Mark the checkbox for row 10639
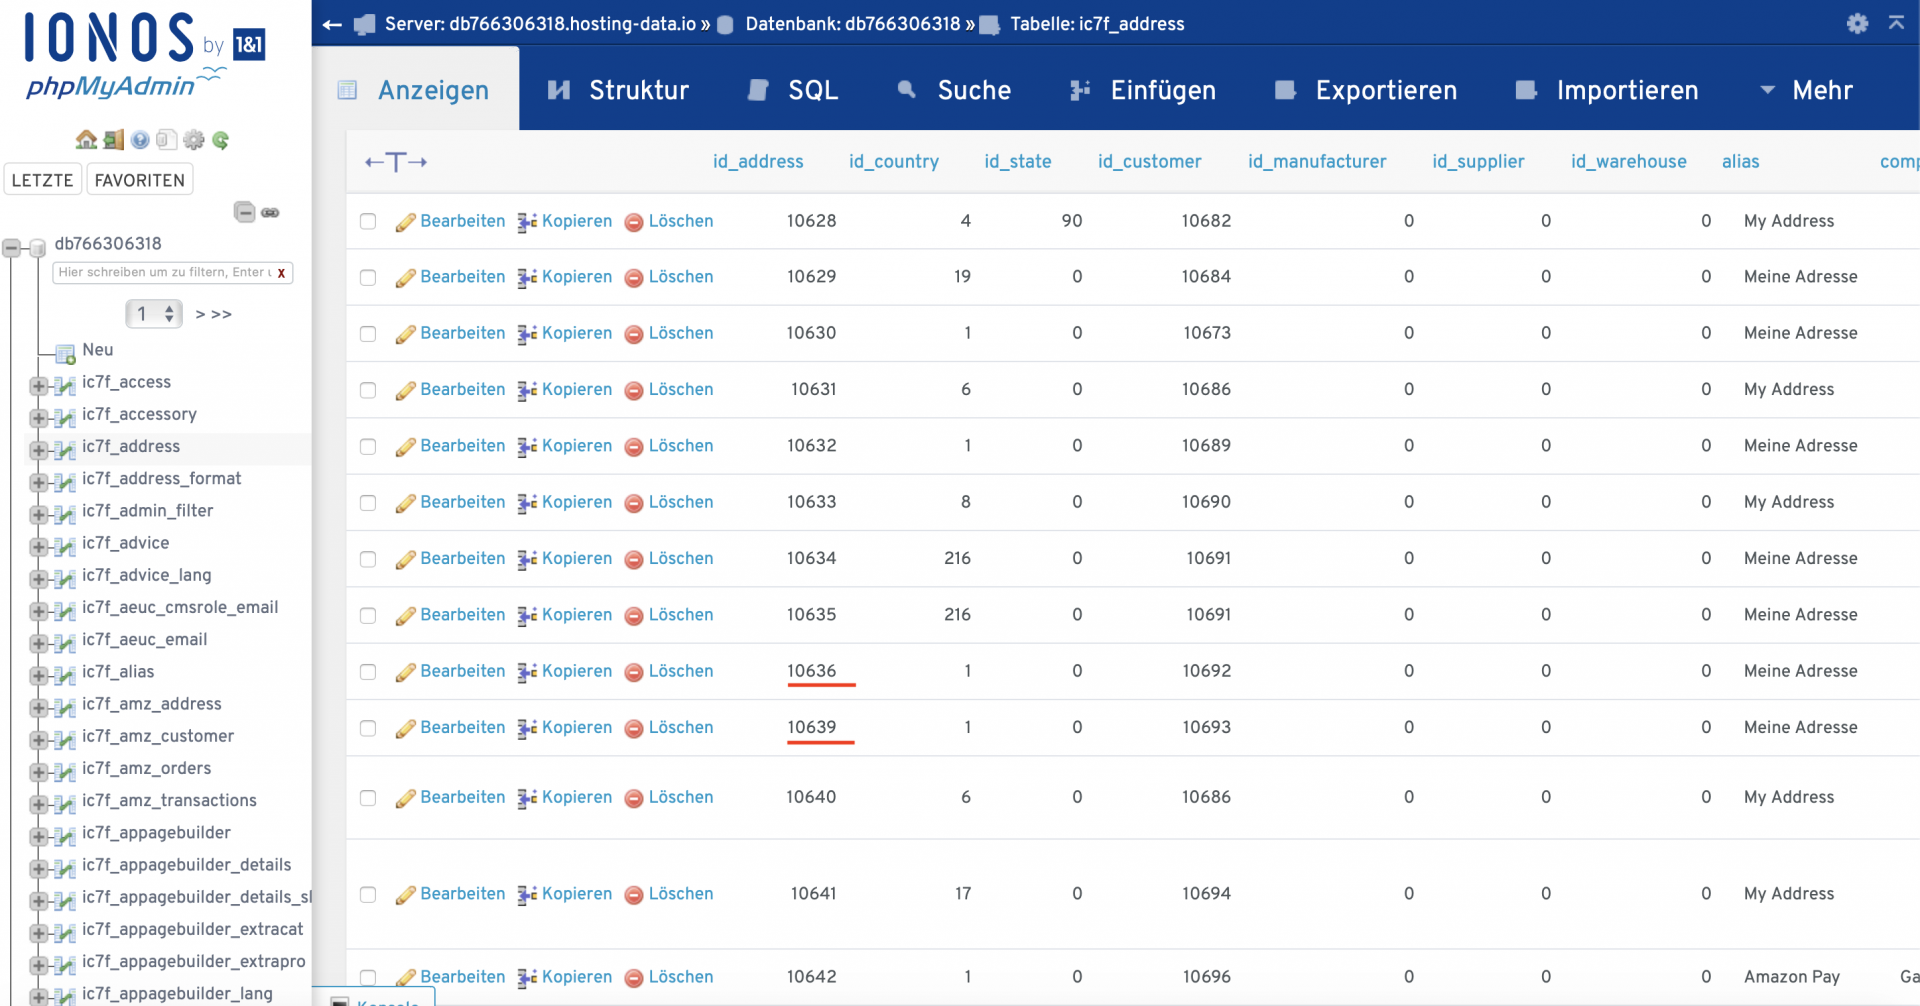The height and width of the screenshot is (1006, 1920). pos(368,728)
